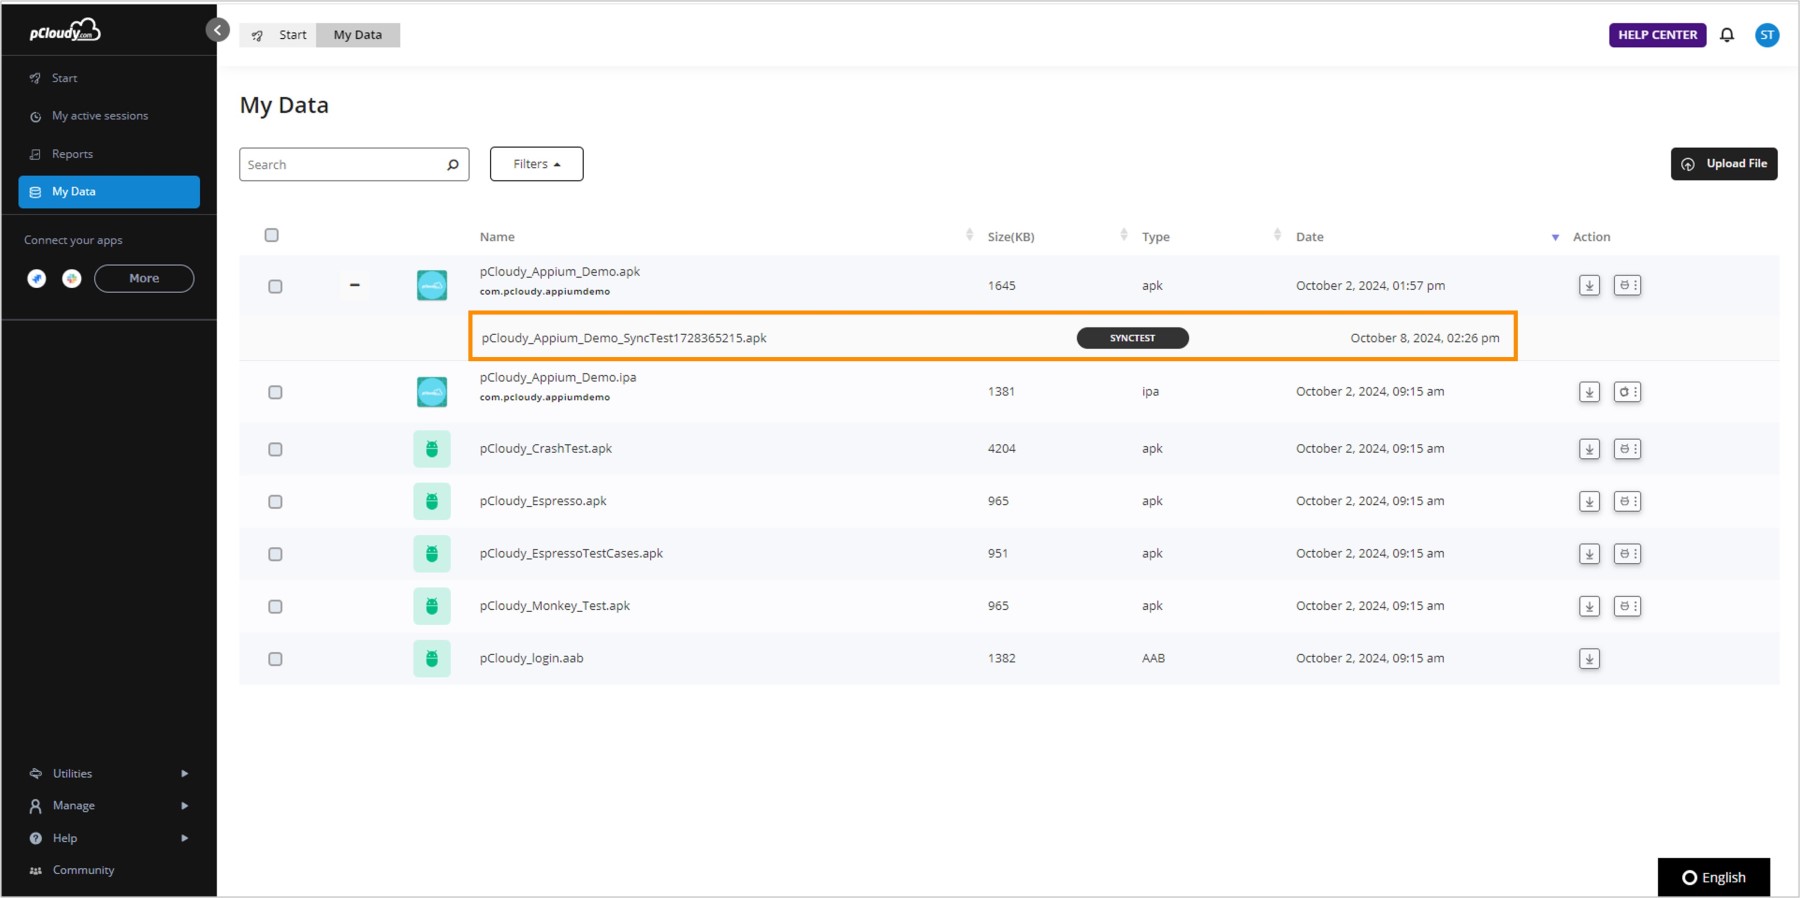The width and height of the screenshot is (1800, 898).
Task: Select the pCloudy_CrashTest.apk checkbox
Action: click(x=275, y=450)
